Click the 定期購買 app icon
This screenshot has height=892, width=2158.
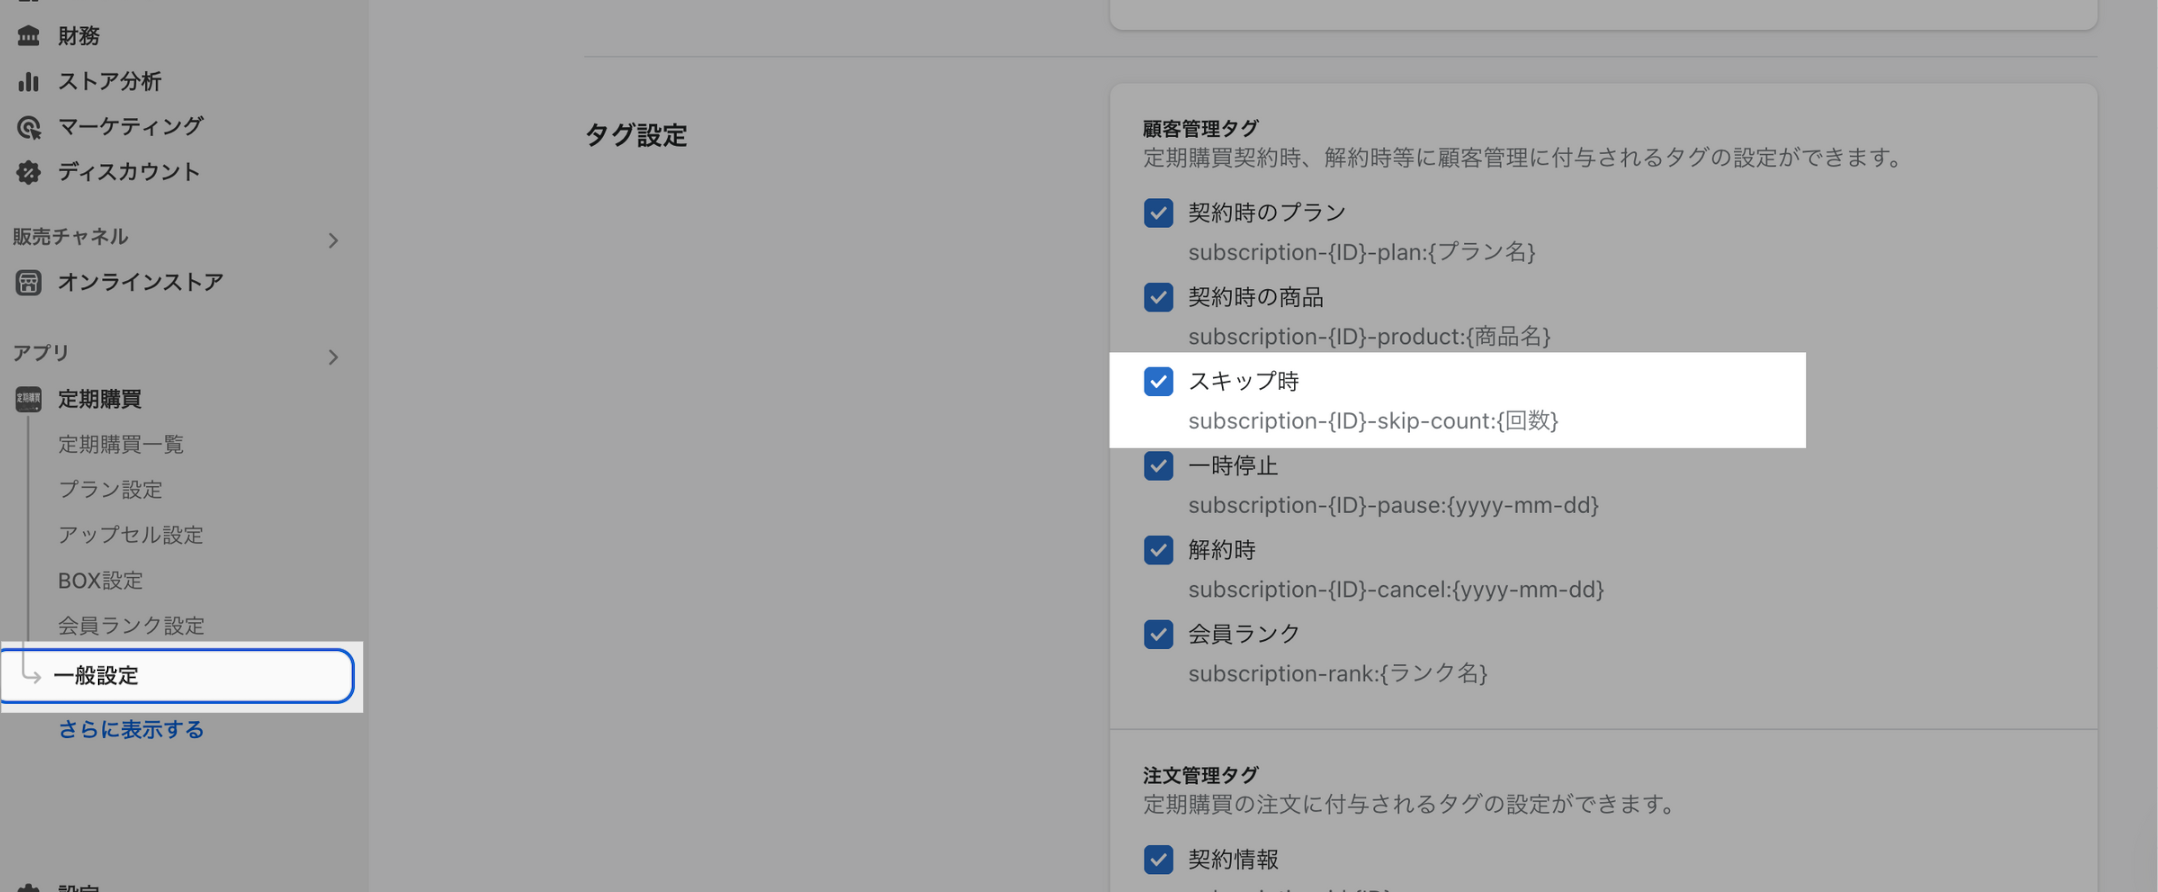tap(28, 399)
